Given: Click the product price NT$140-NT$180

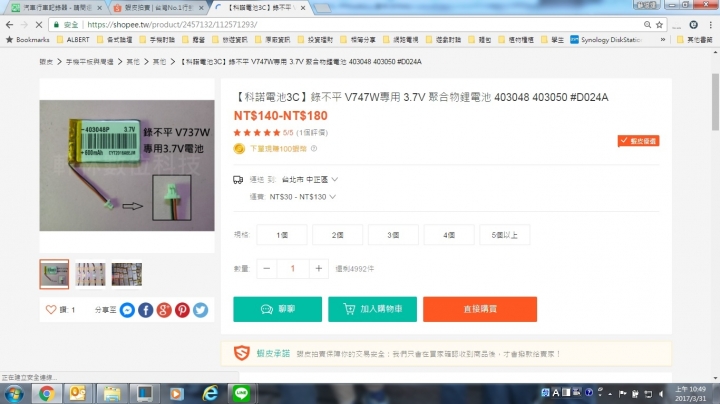Looking at the screenshot, I should click(x=281, y=116).
